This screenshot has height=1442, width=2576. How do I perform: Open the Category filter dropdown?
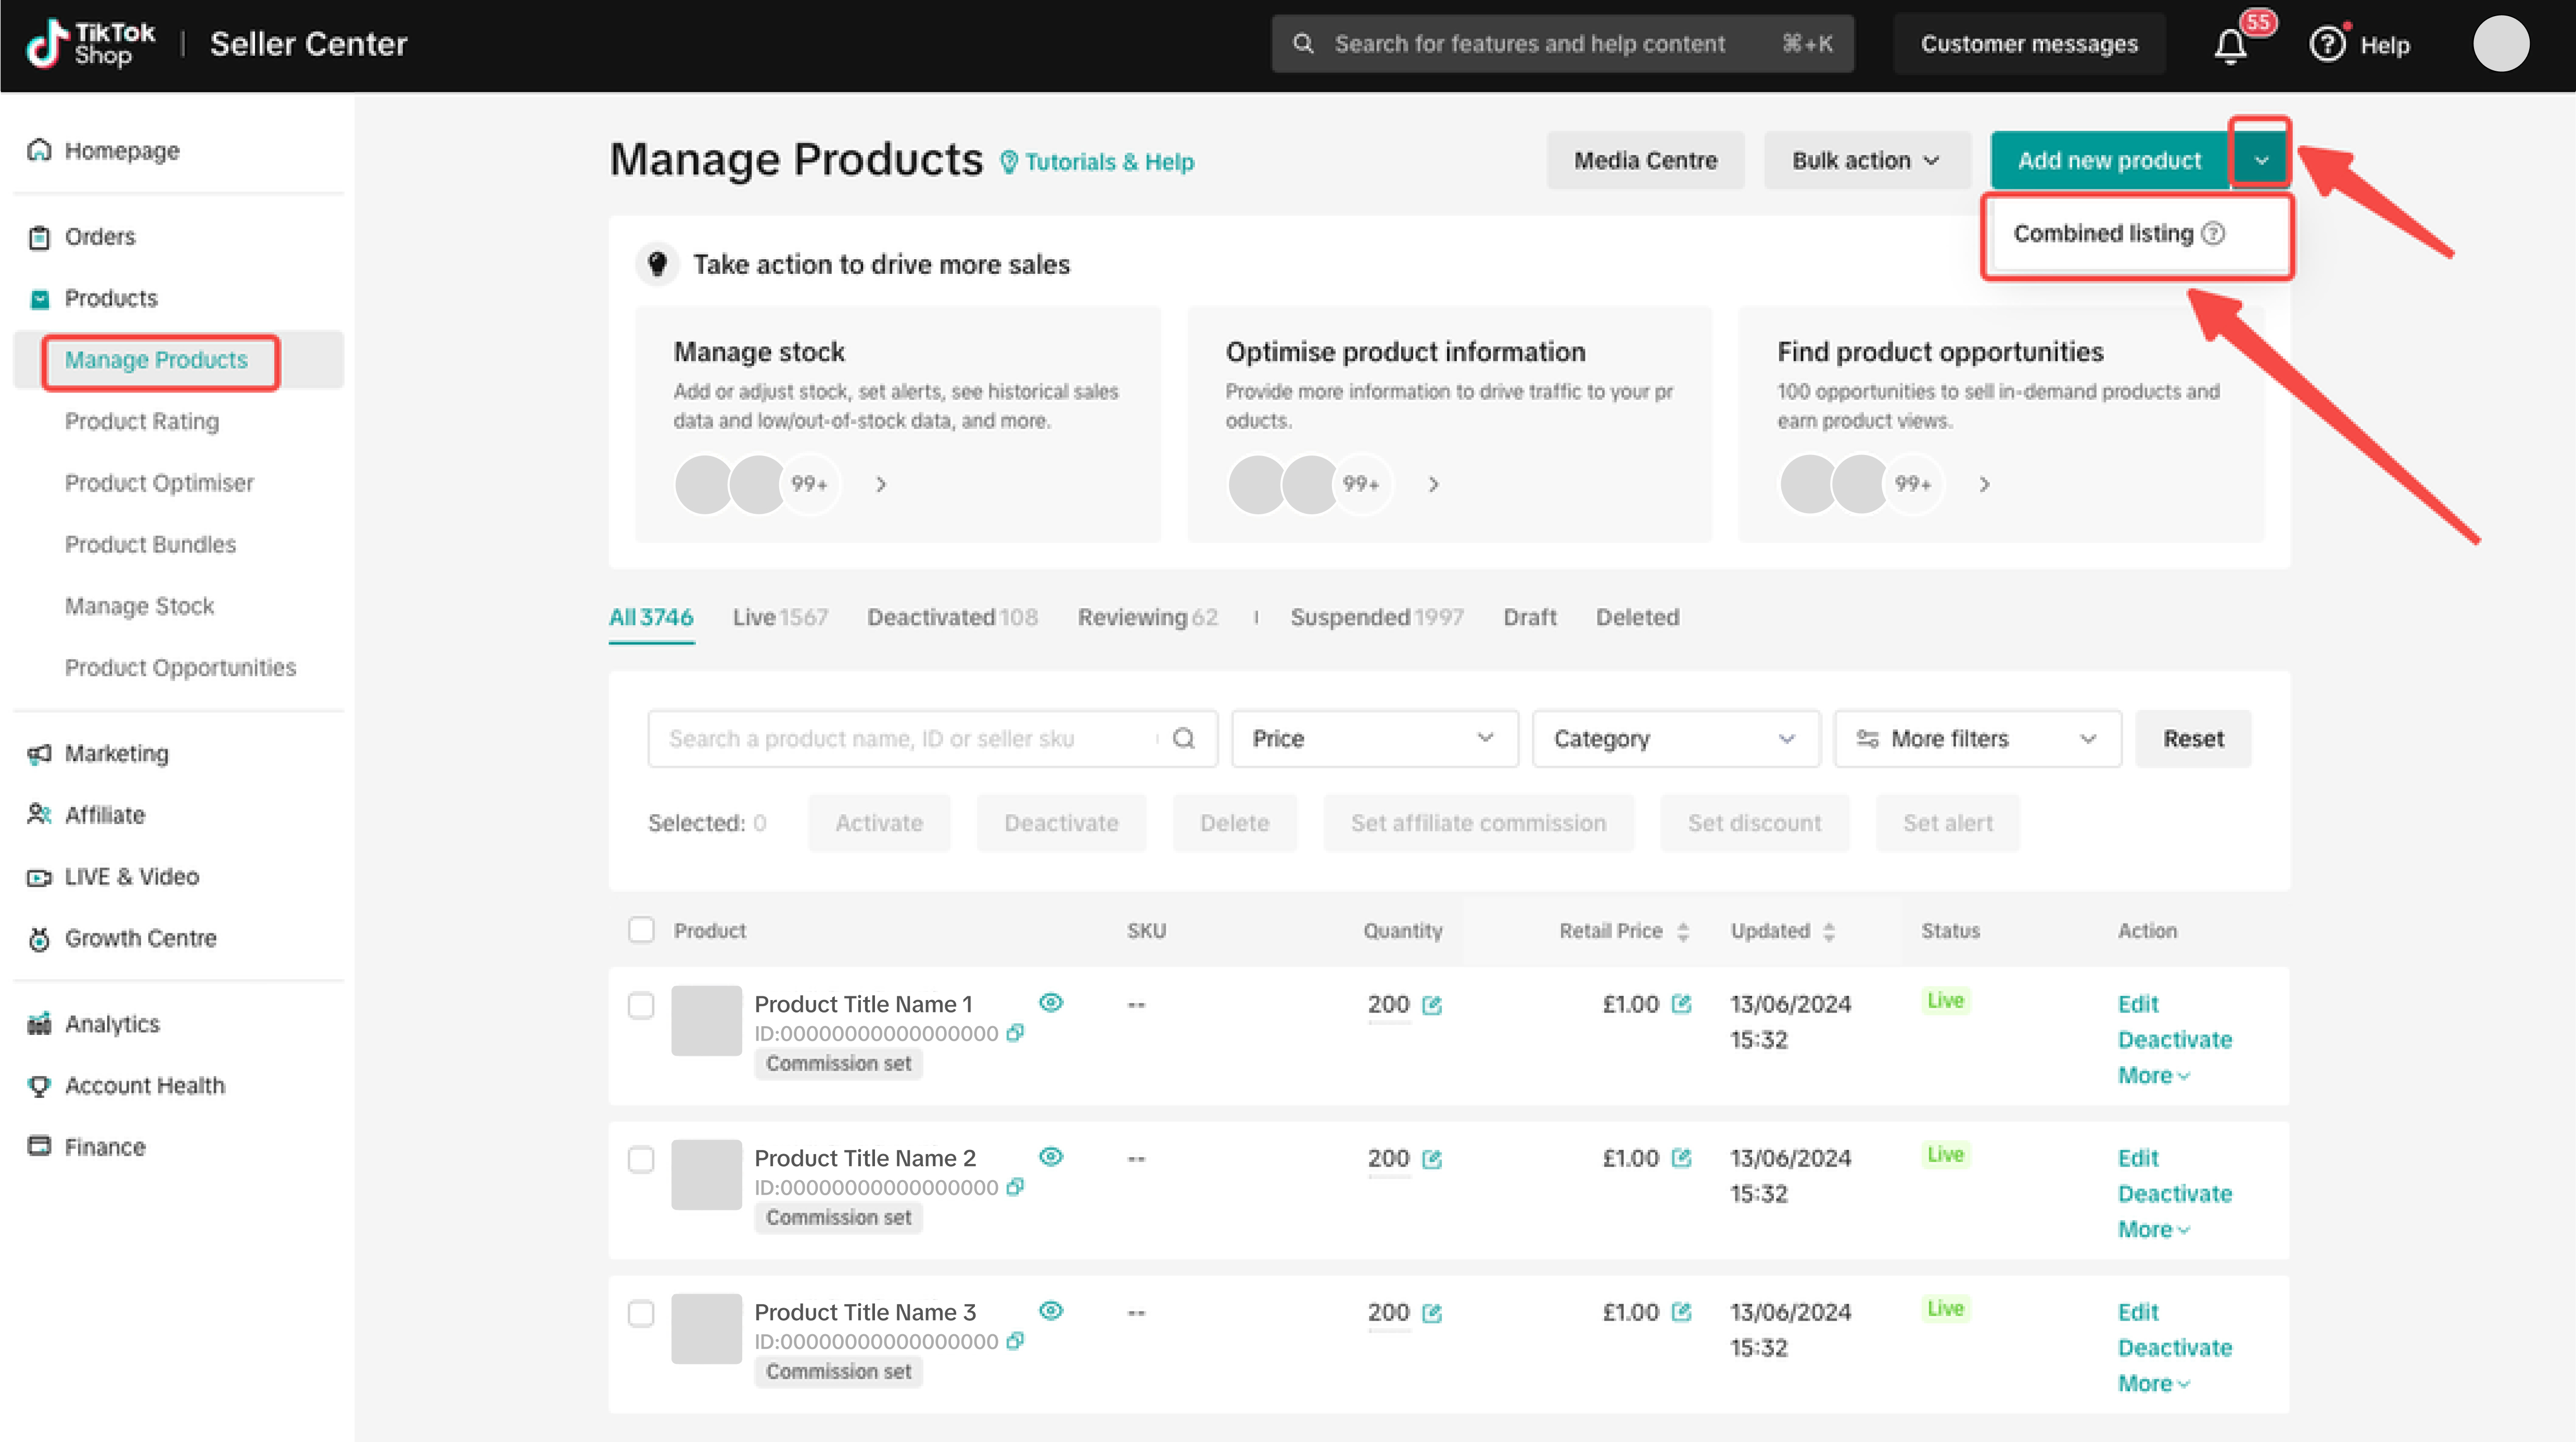1676,739
